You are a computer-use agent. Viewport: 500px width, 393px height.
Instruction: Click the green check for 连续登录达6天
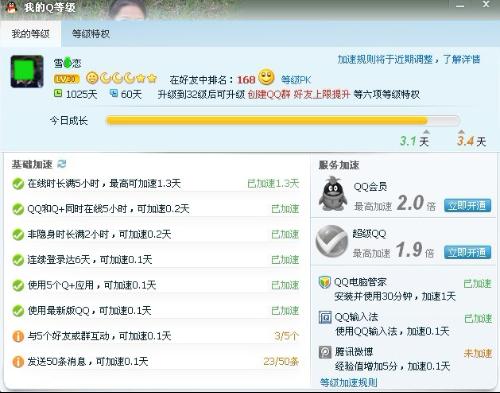18,260
